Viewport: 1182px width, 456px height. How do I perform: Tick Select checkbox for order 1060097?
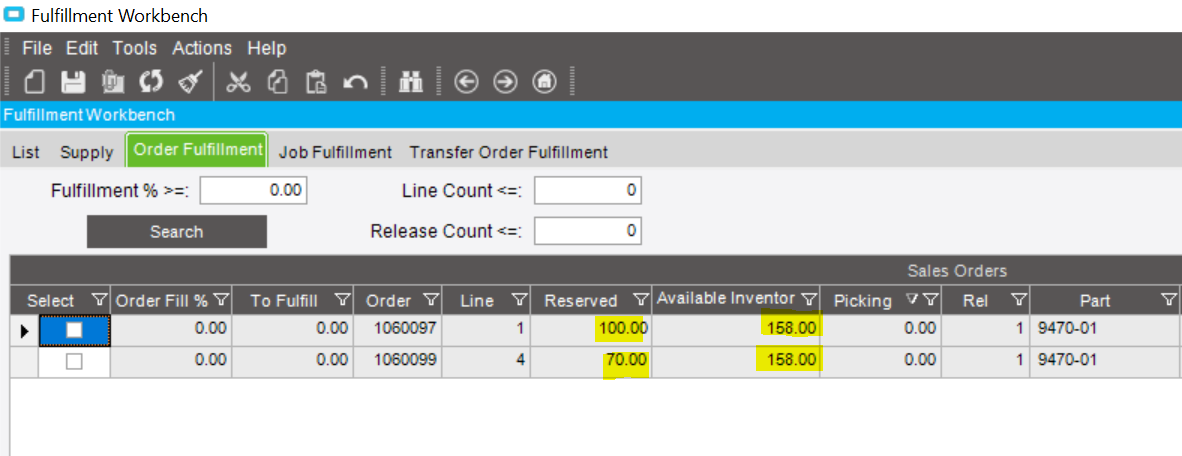pos(74,330)
